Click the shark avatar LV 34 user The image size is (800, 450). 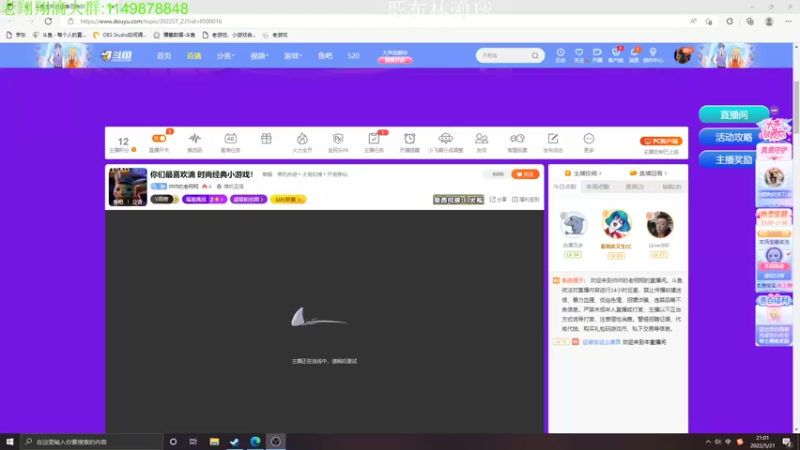(572, 224)
